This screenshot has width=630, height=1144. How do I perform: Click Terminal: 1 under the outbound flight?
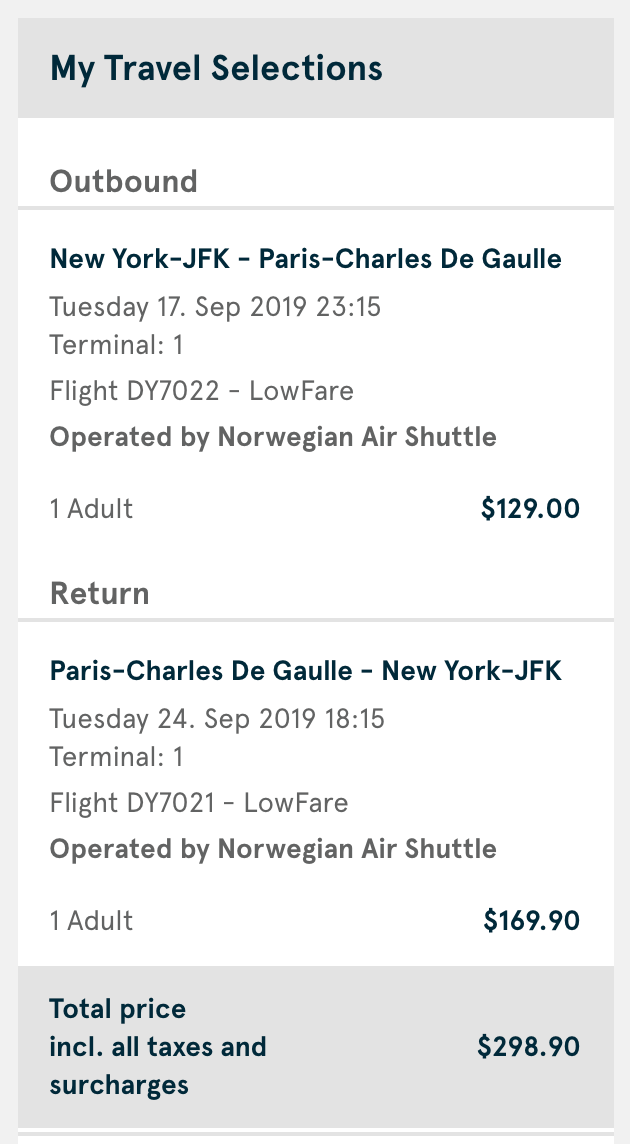[116, 345]
